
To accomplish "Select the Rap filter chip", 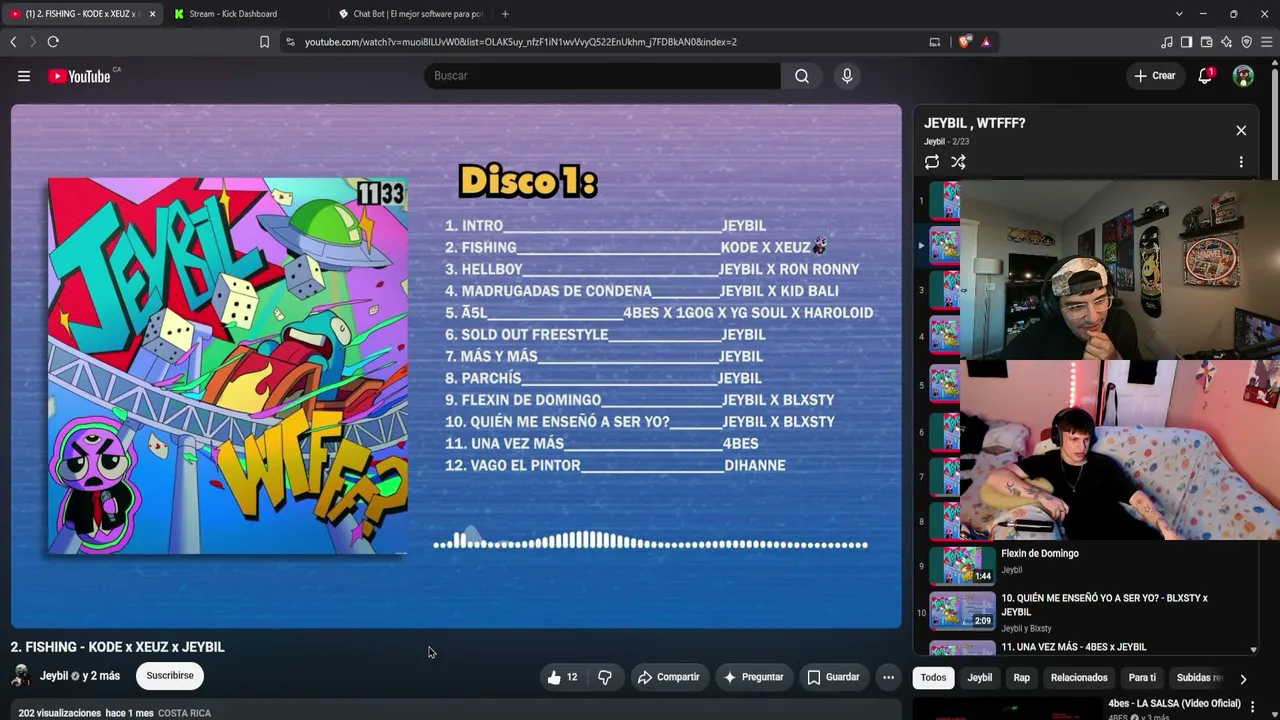I will 1021,678.
